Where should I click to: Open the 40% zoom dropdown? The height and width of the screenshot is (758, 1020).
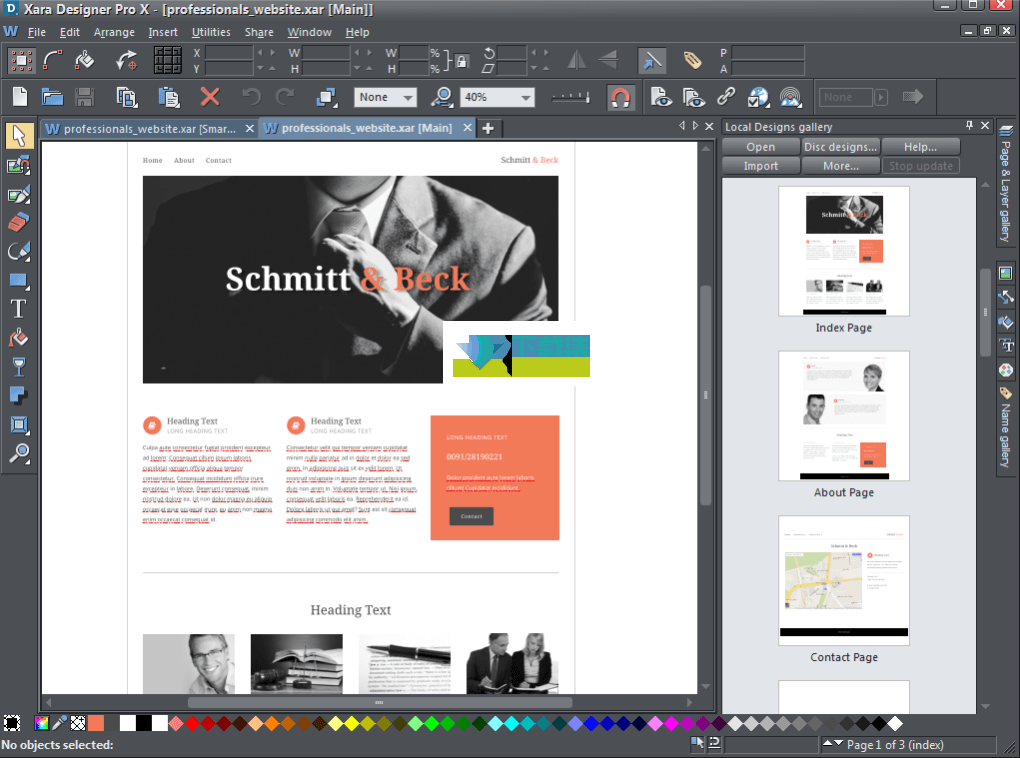point(525,97)
